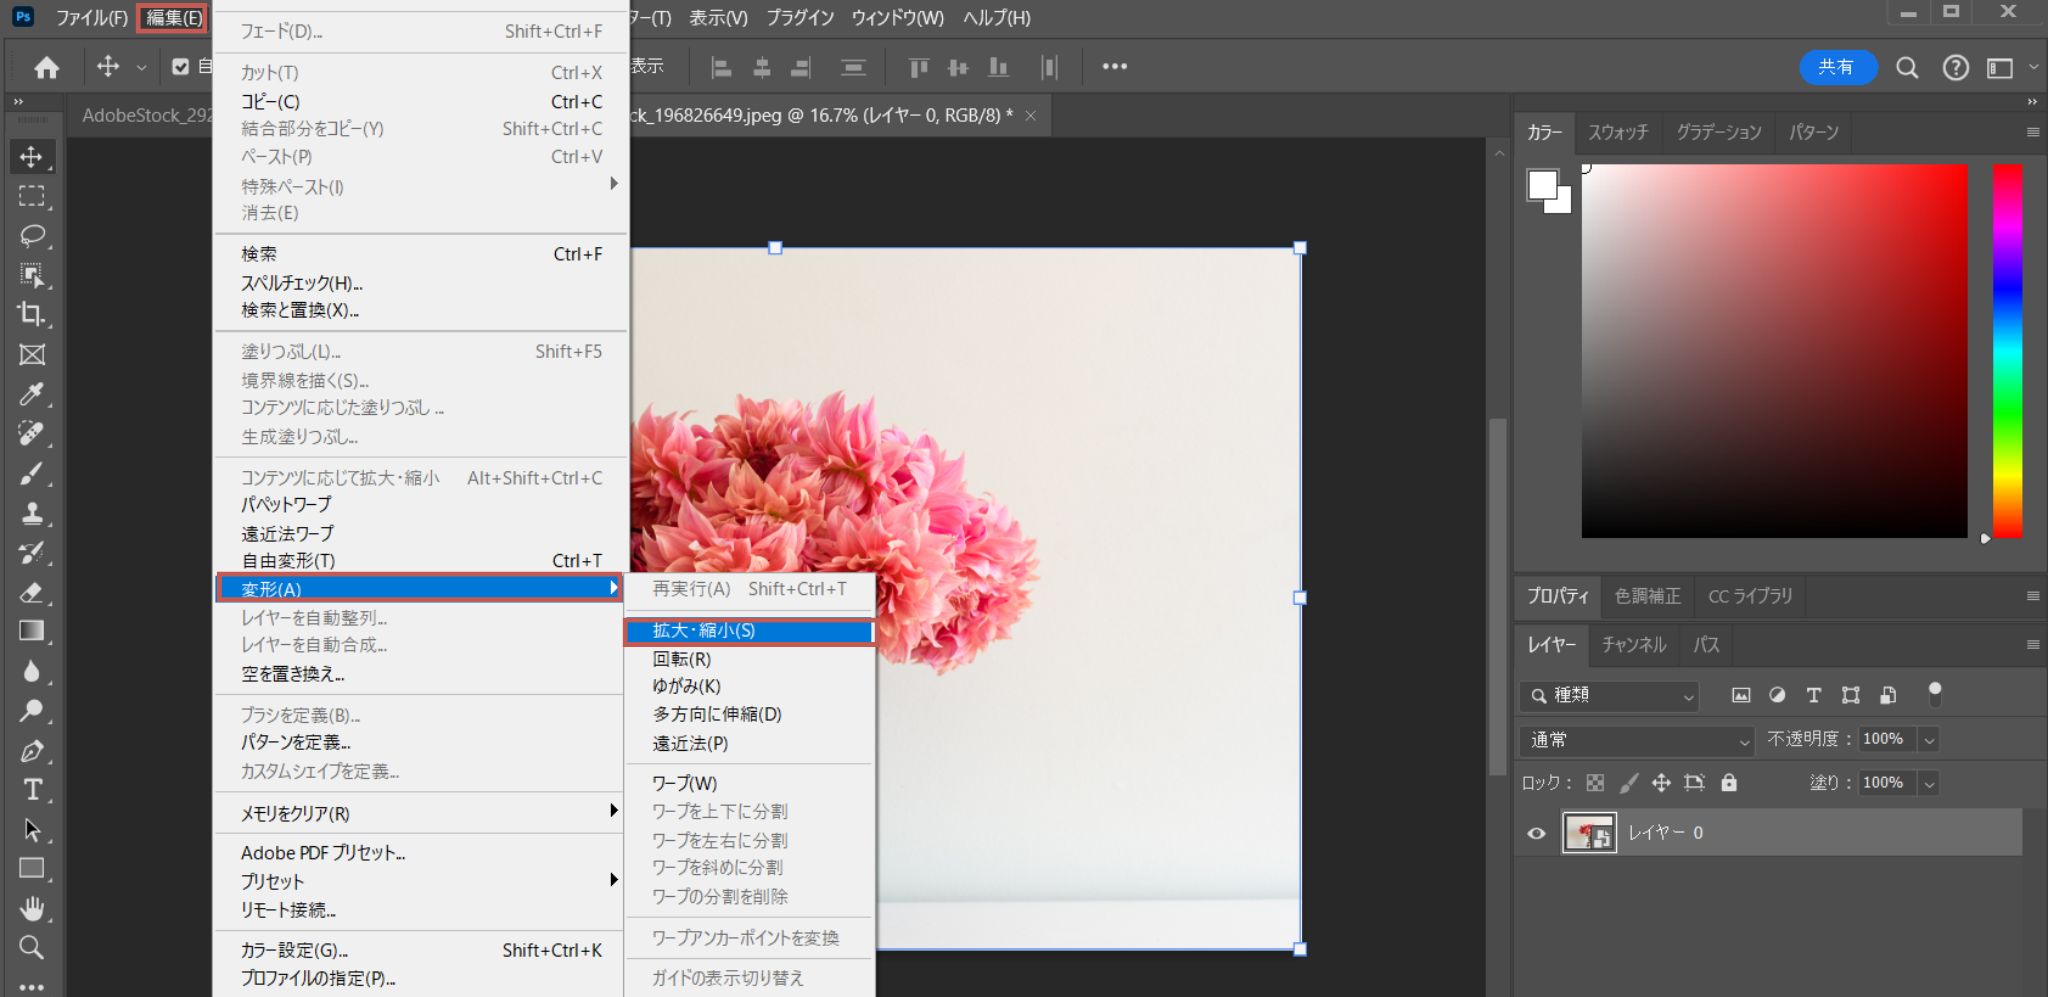Select the Path Selection tool
Image resolution: width=2048 pixels, height=997 pixels.
click(31, 829)
